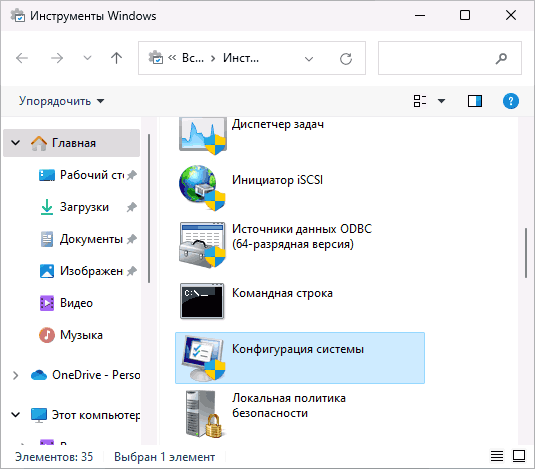Click the Инст... breadcrumb segment
Screen dimensions: 535x469
pos(241,58)
